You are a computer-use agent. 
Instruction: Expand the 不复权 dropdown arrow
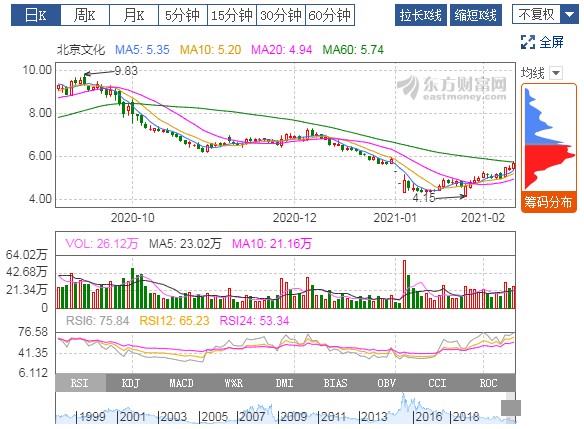569,15
